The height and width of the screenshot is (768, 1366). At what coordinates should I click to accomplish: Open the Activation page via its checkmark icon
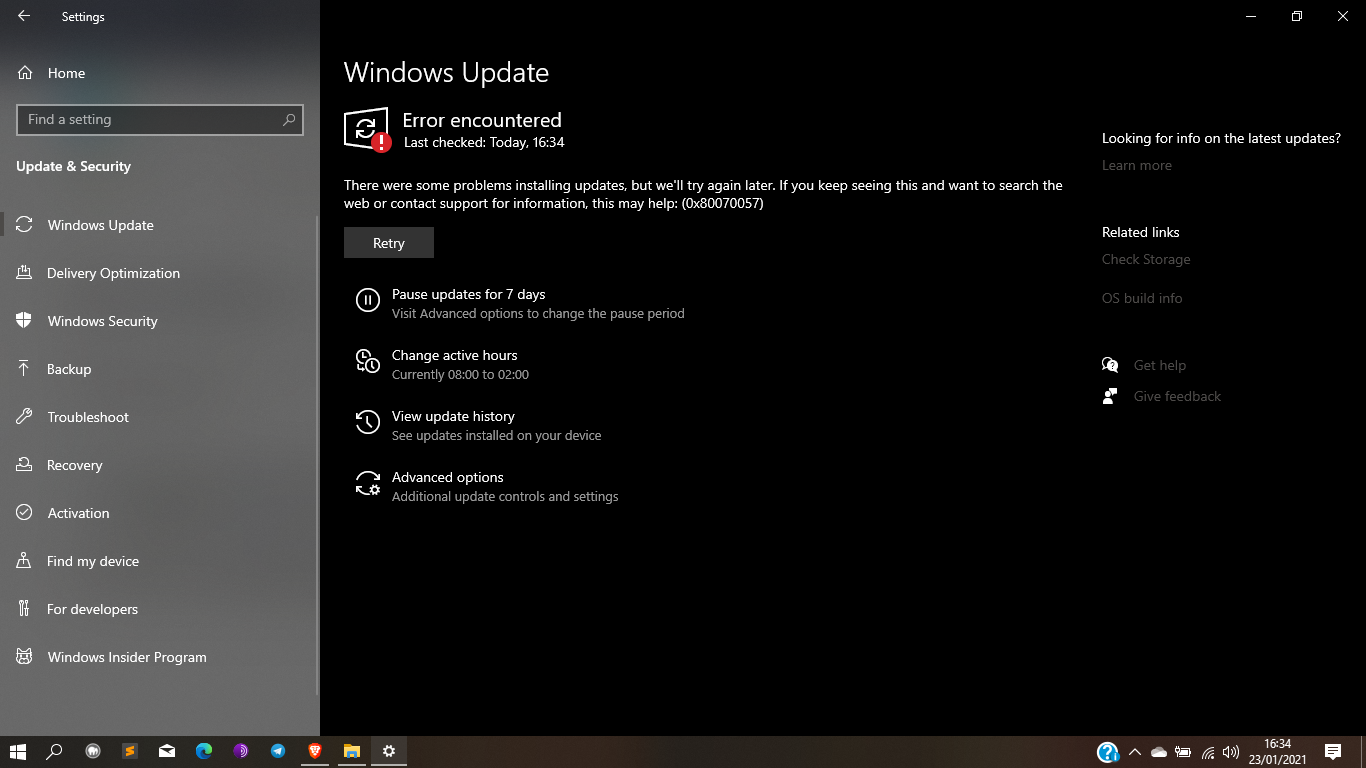coord(25,513)
